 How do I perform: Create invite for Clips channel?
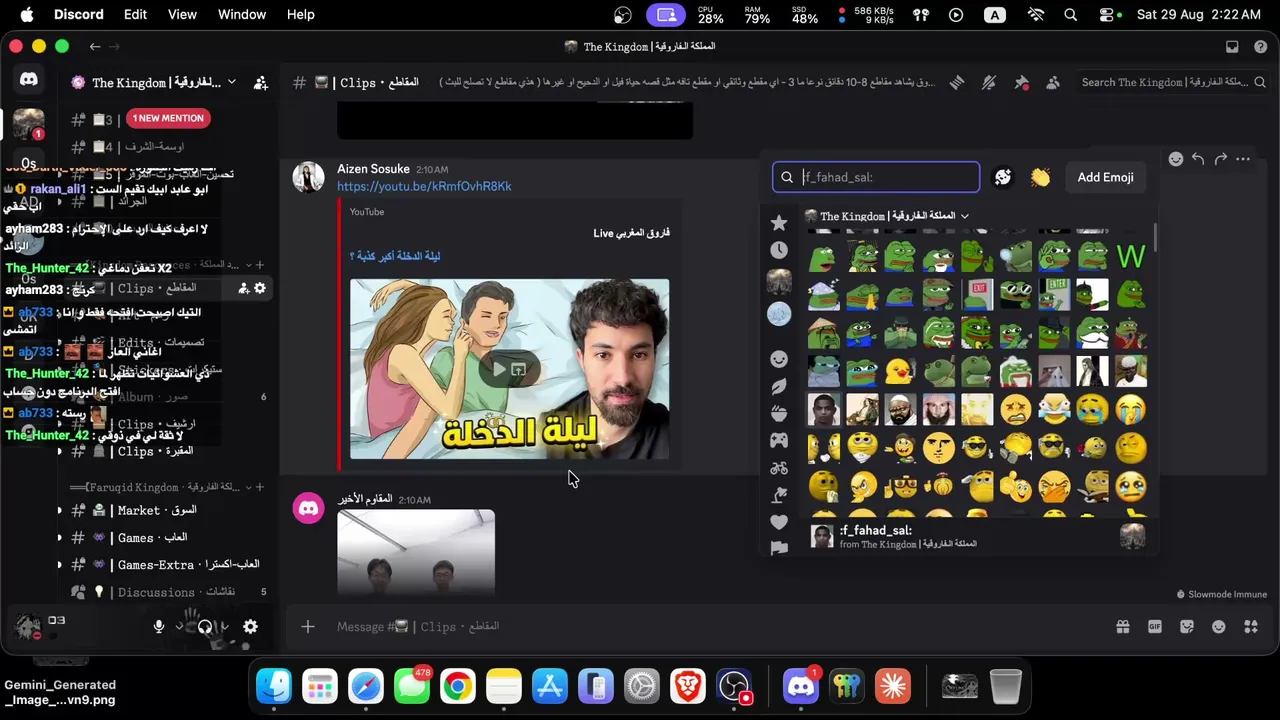[x=243, y=289]
